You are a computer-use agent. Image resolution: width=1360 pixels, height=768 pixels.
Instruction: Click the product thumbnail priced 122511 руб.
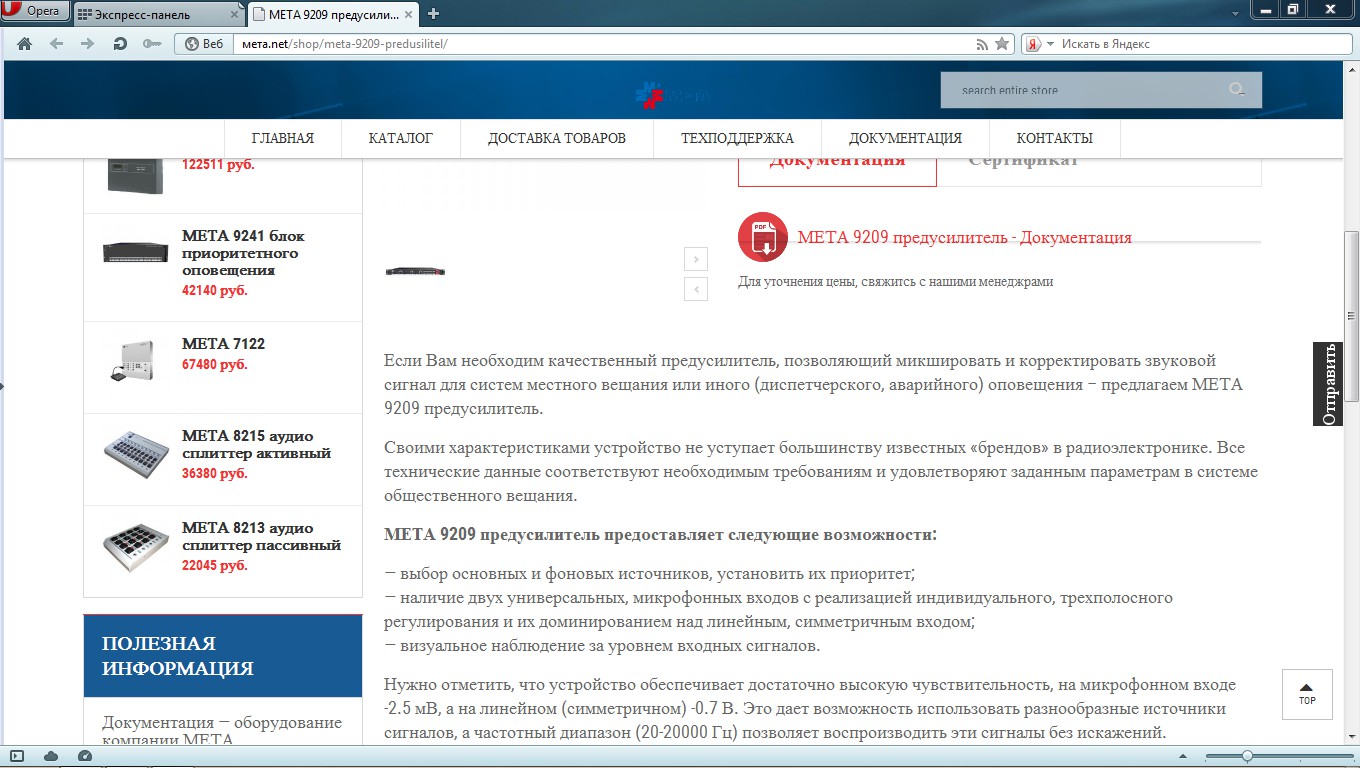tap(136, 177)
